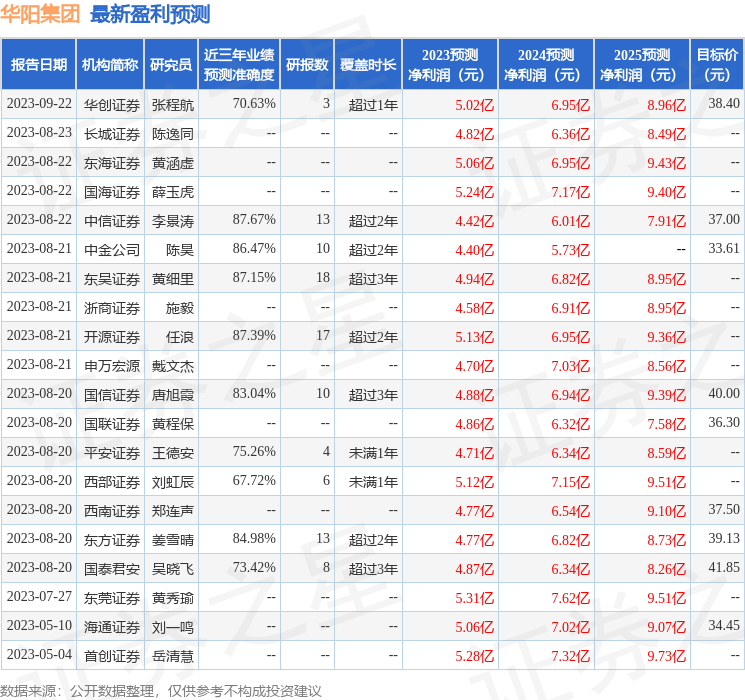The width and height of the screenshot is (745, 700).
Task: Select the 东方证券 institution cell
Action: [x=112, y=540]
